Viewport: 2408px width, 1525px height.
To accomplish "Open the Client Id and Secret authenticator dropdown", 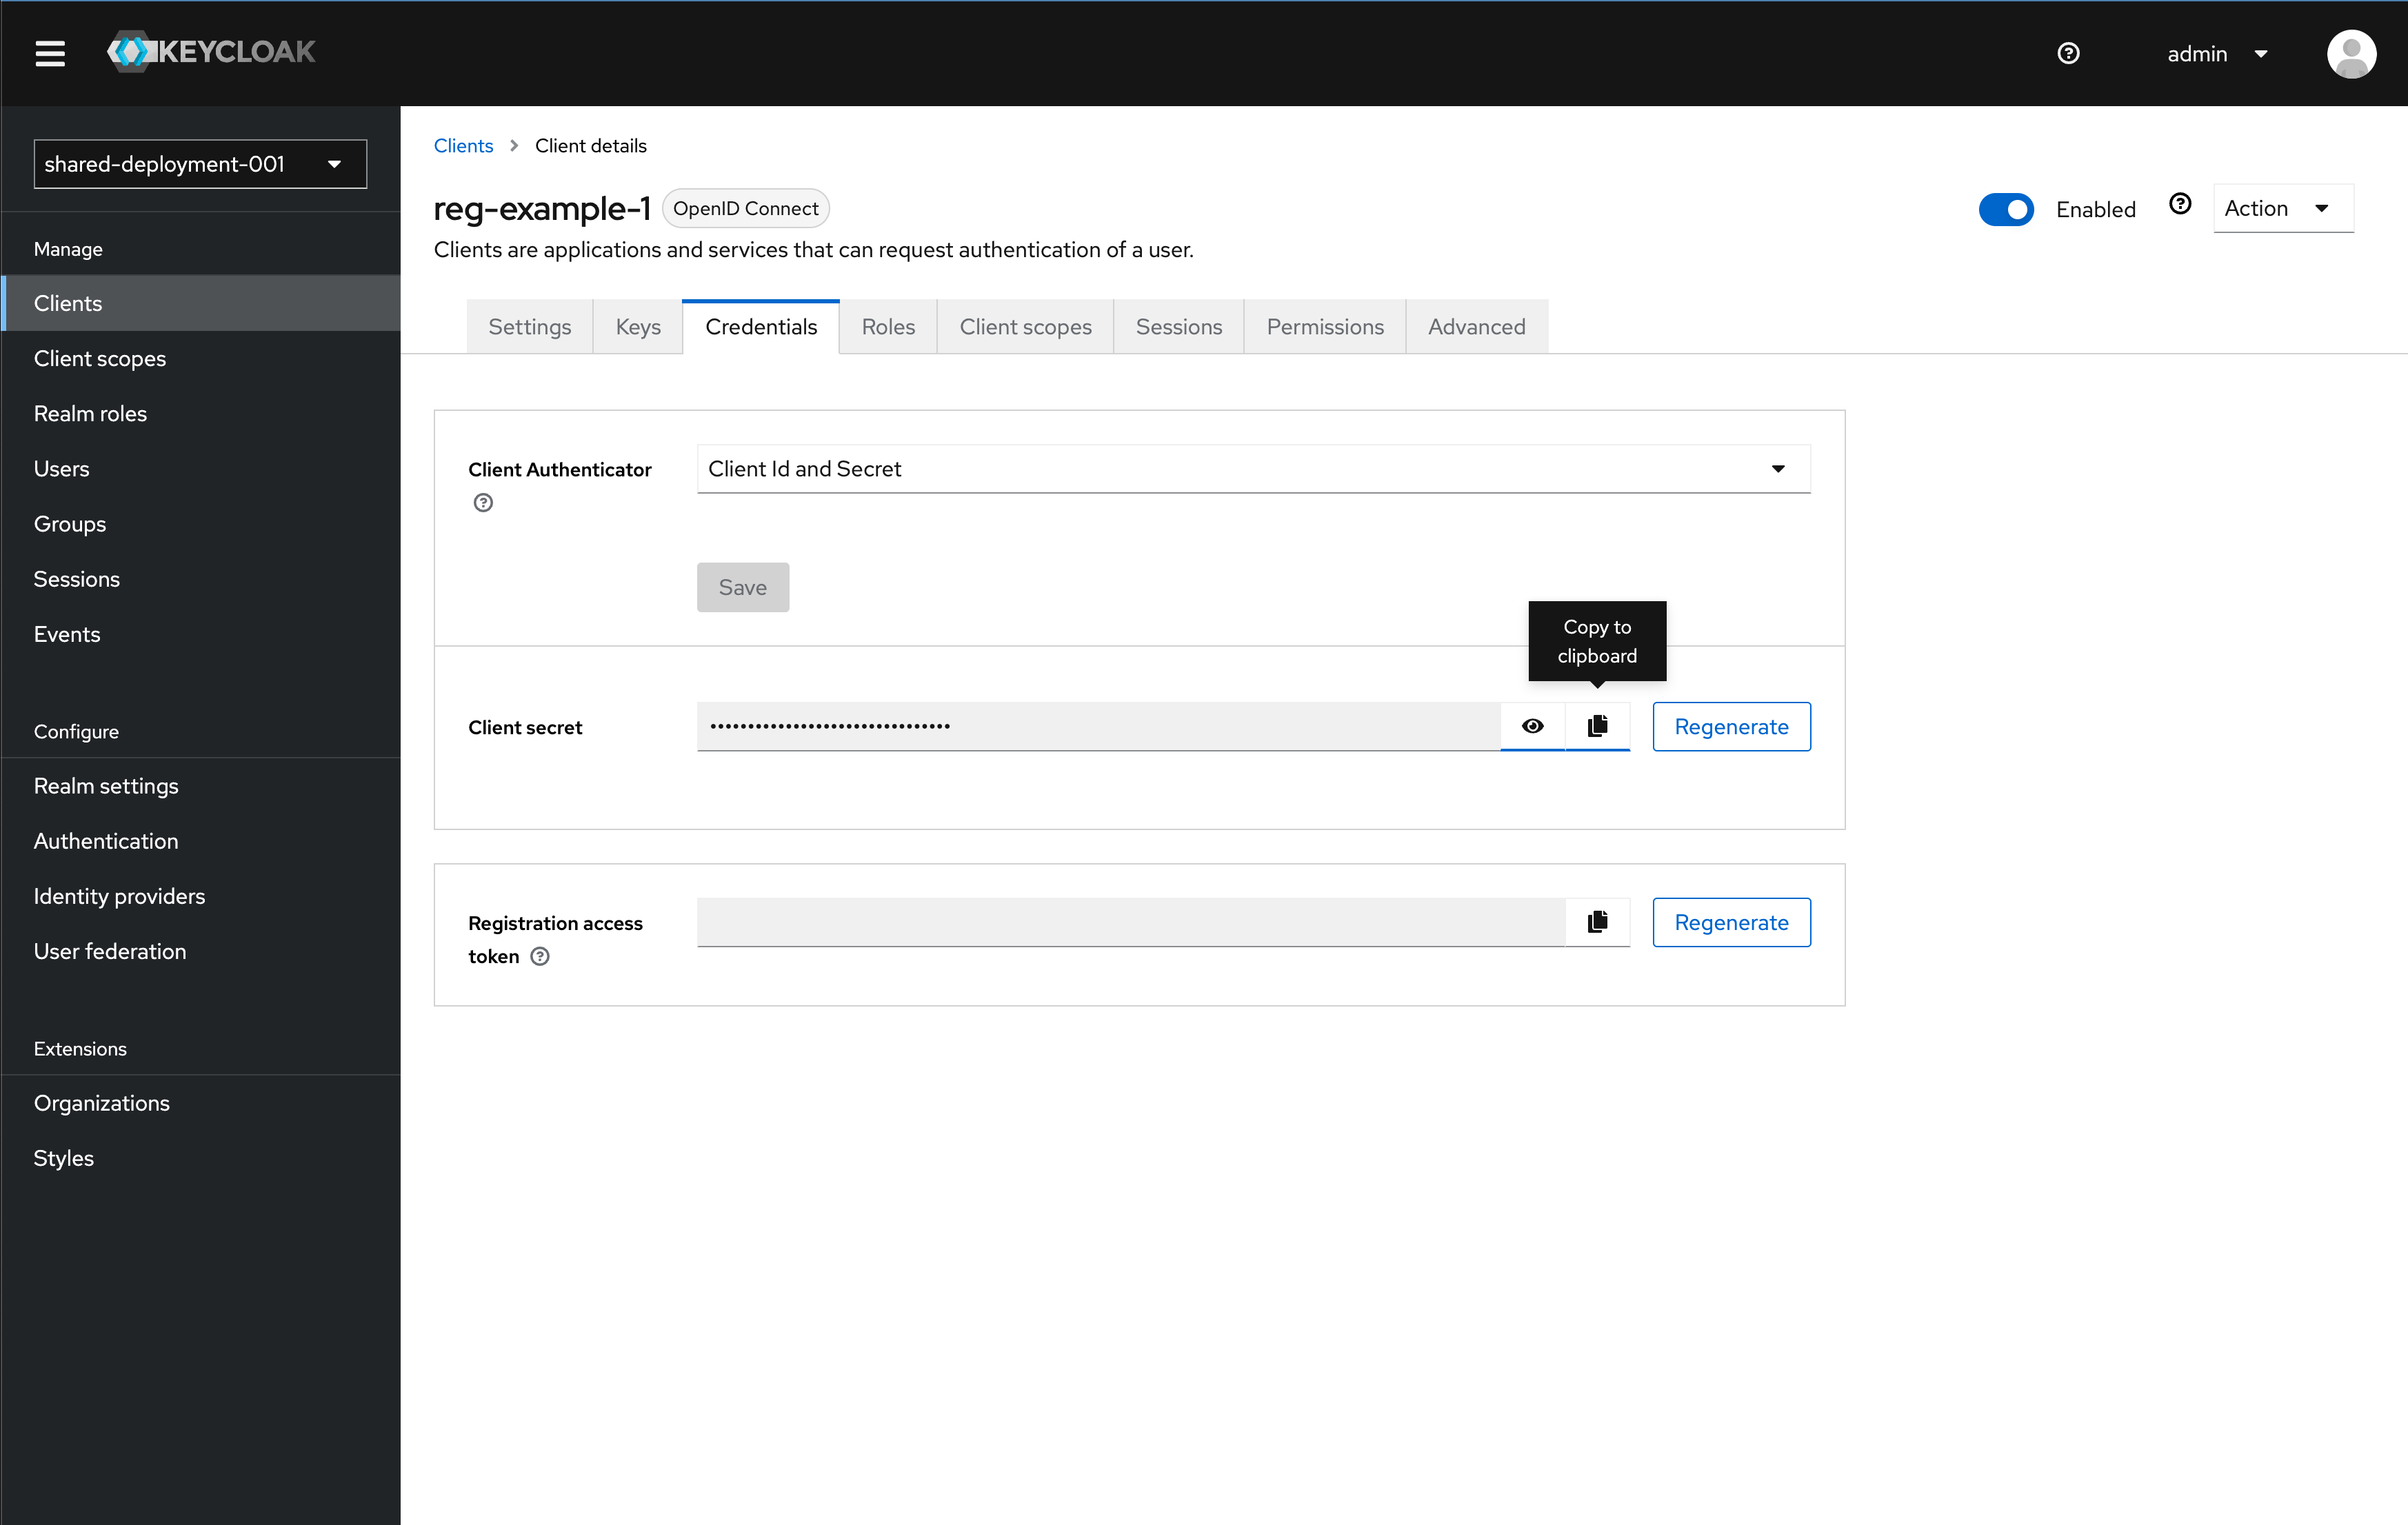I will [x=1253, y=468].
